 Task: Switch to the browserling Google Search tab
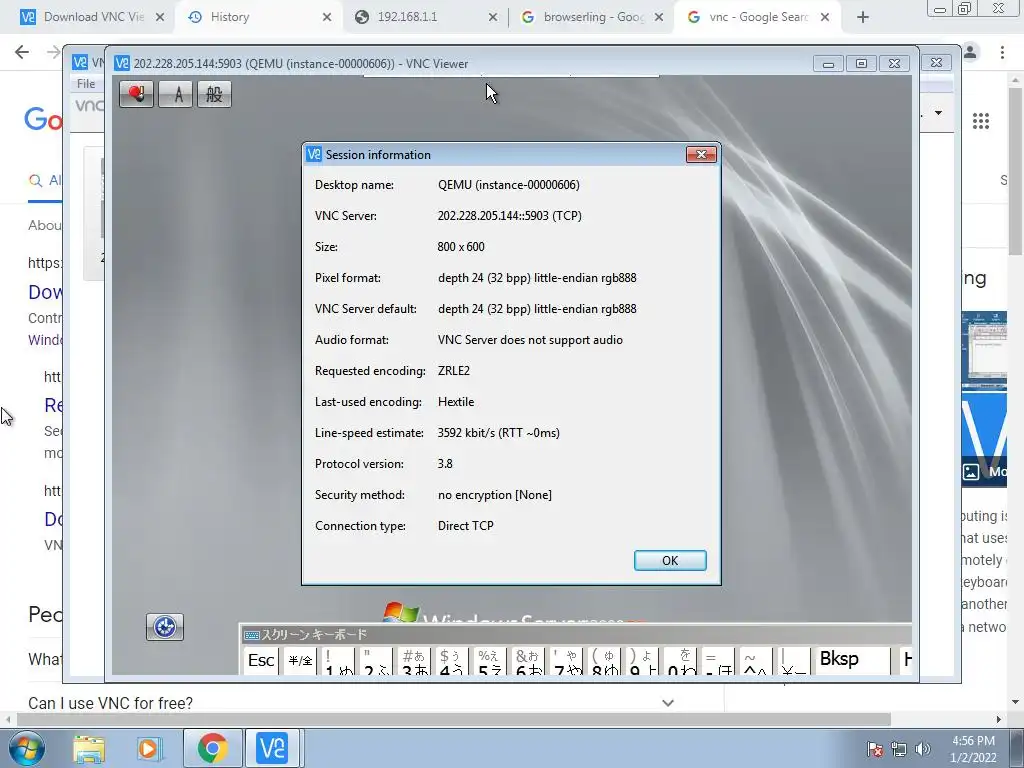pyautogui.click(x=592, y=17)
